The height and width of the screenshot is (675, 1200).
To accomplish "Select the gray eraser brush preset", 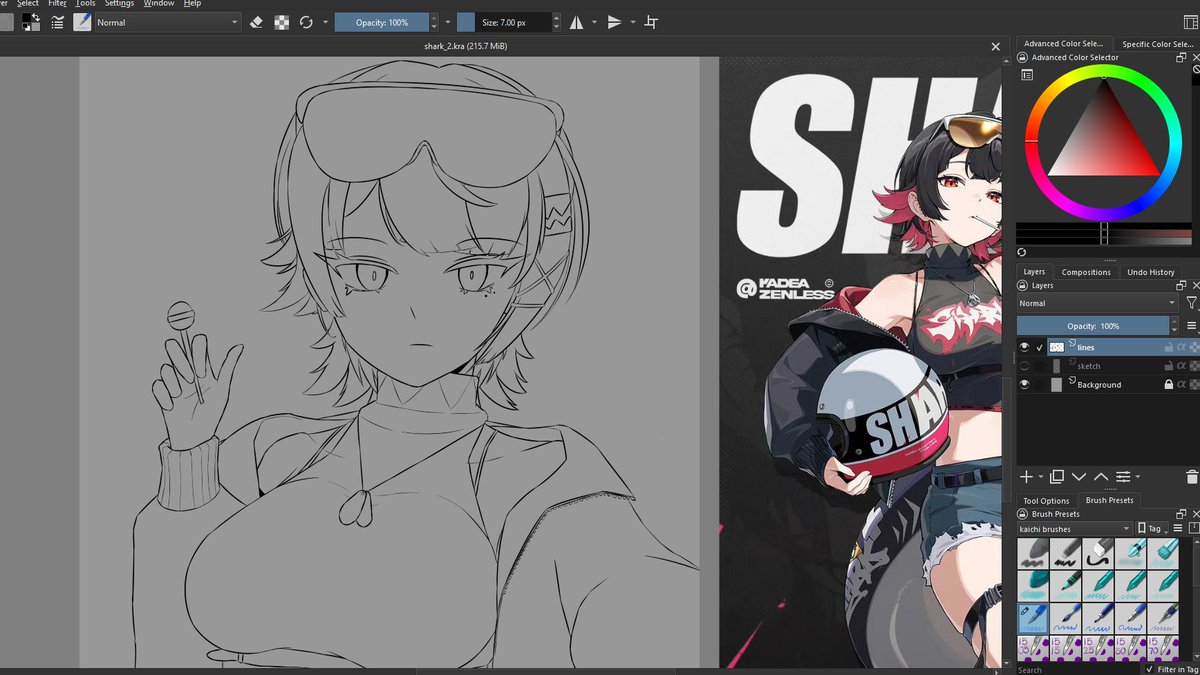I will click(1099, 553).
